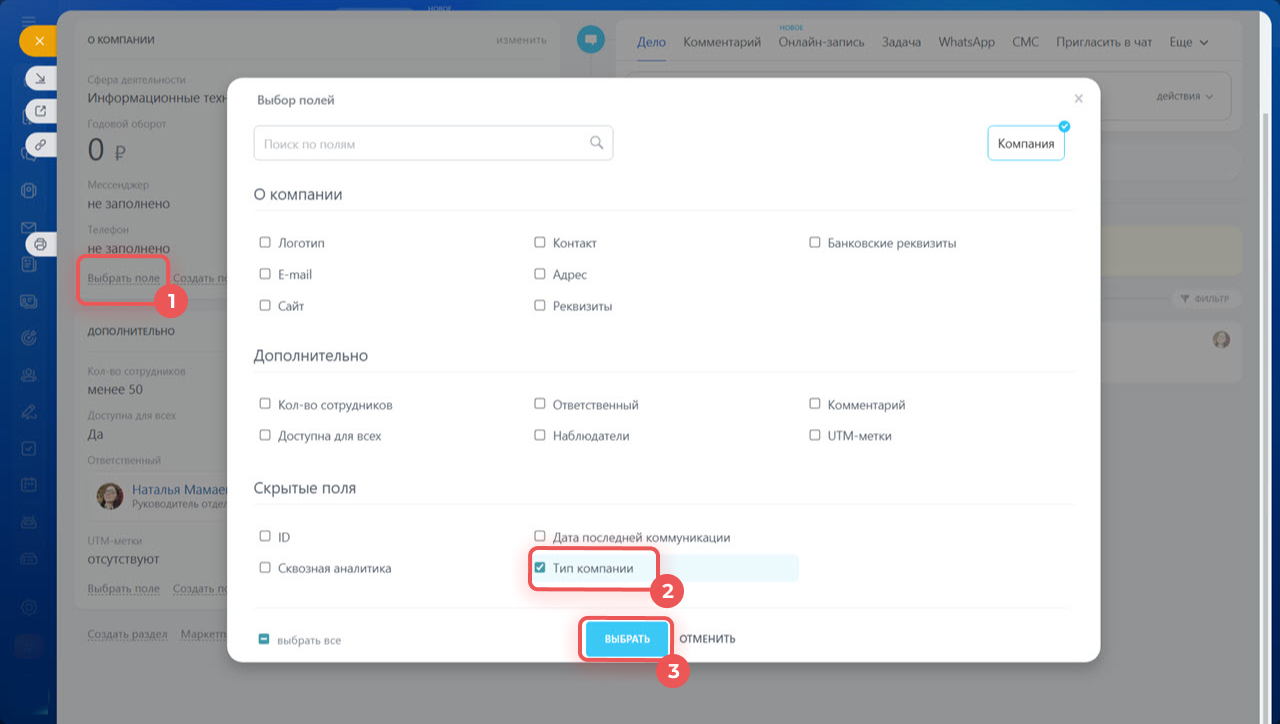The width and height of the screenshot is (1280, 724).
Task: Tick the Банковские реквизиты checkbox
Action: (815, 242)
